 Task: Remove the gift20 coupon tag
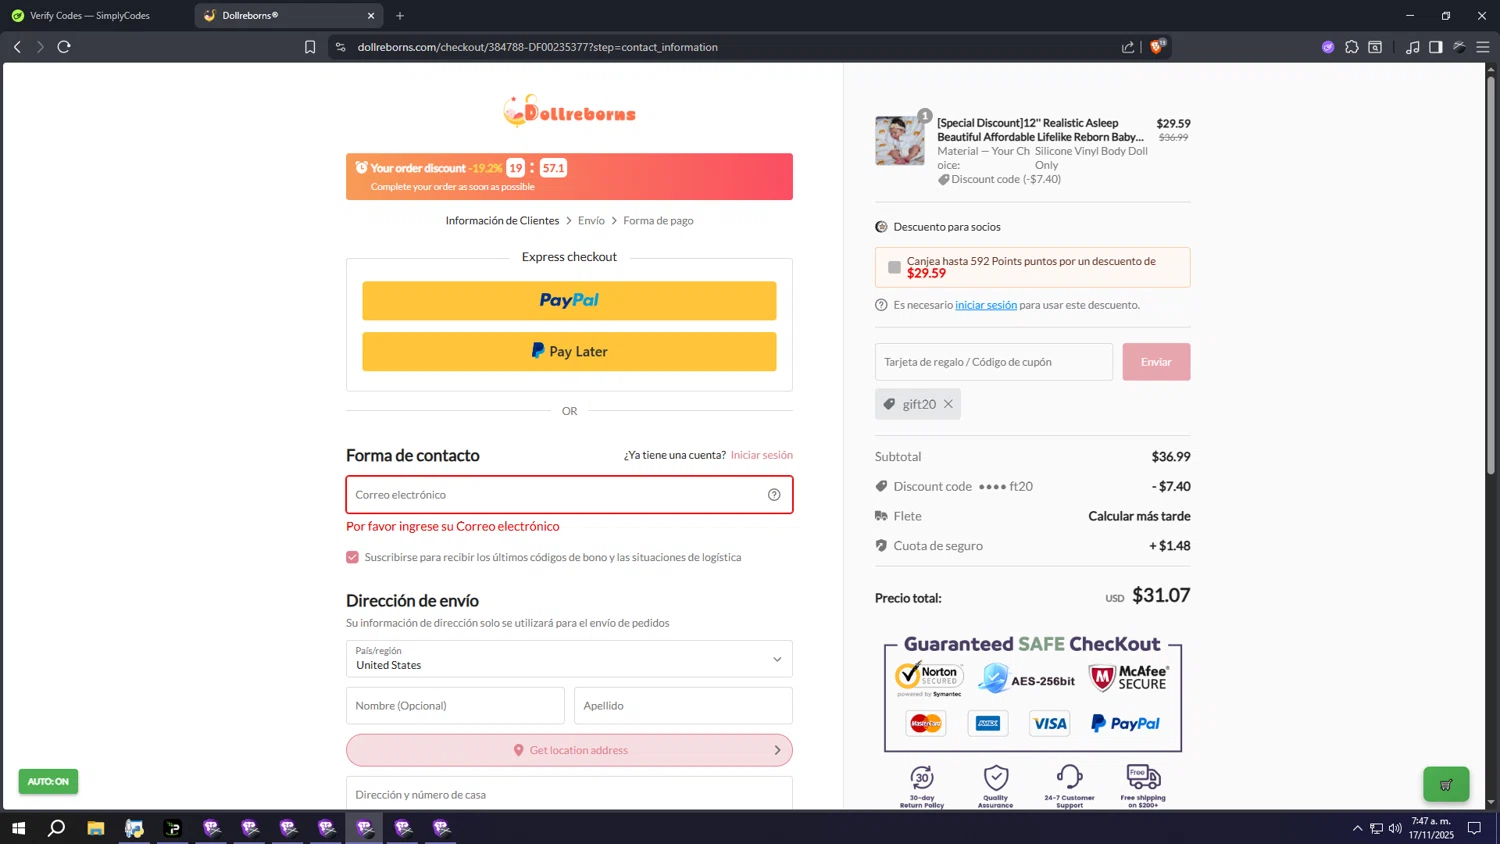[948, 404]
